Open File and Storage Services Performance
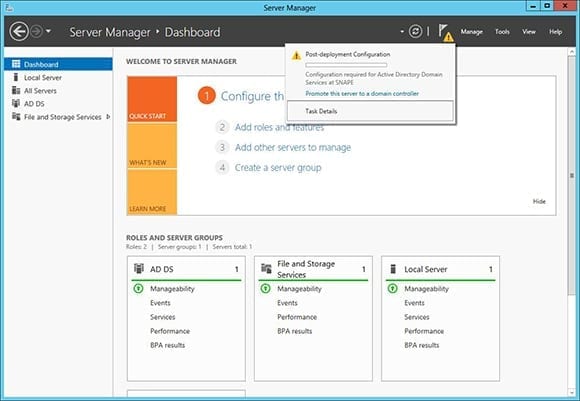Viewport: 580px width, 401px height. (x=297, y=317)
